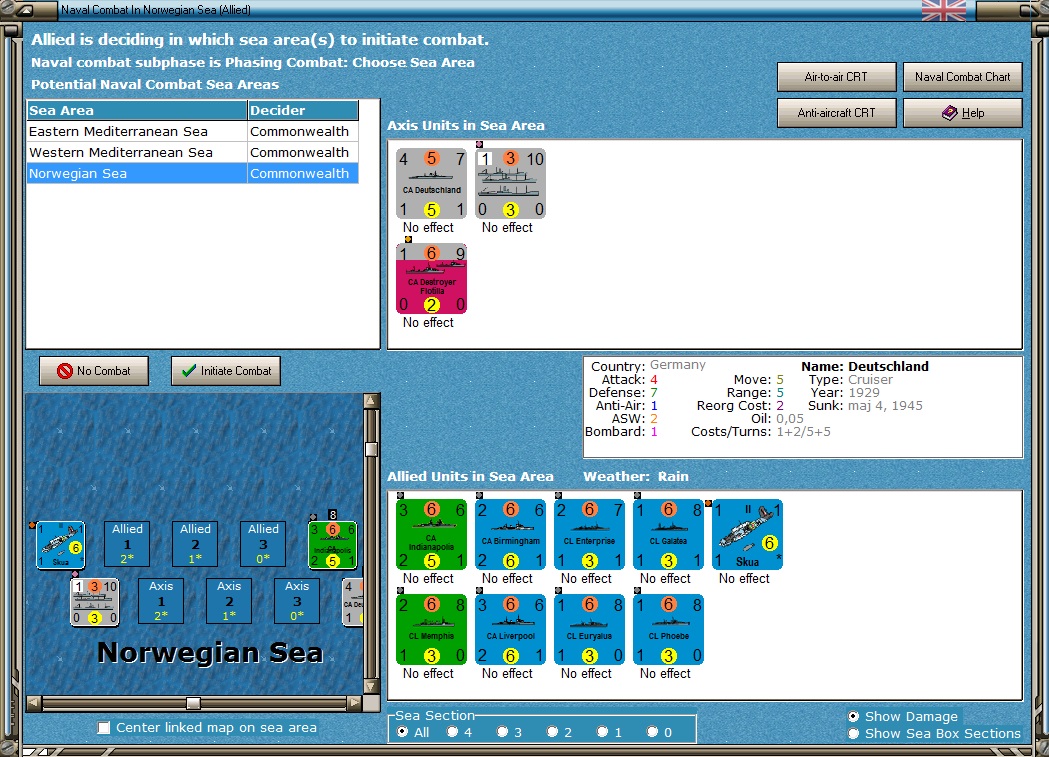Screen dimensions: 1049x757
Task: Select sea section 1 radio
Action: 602,732
